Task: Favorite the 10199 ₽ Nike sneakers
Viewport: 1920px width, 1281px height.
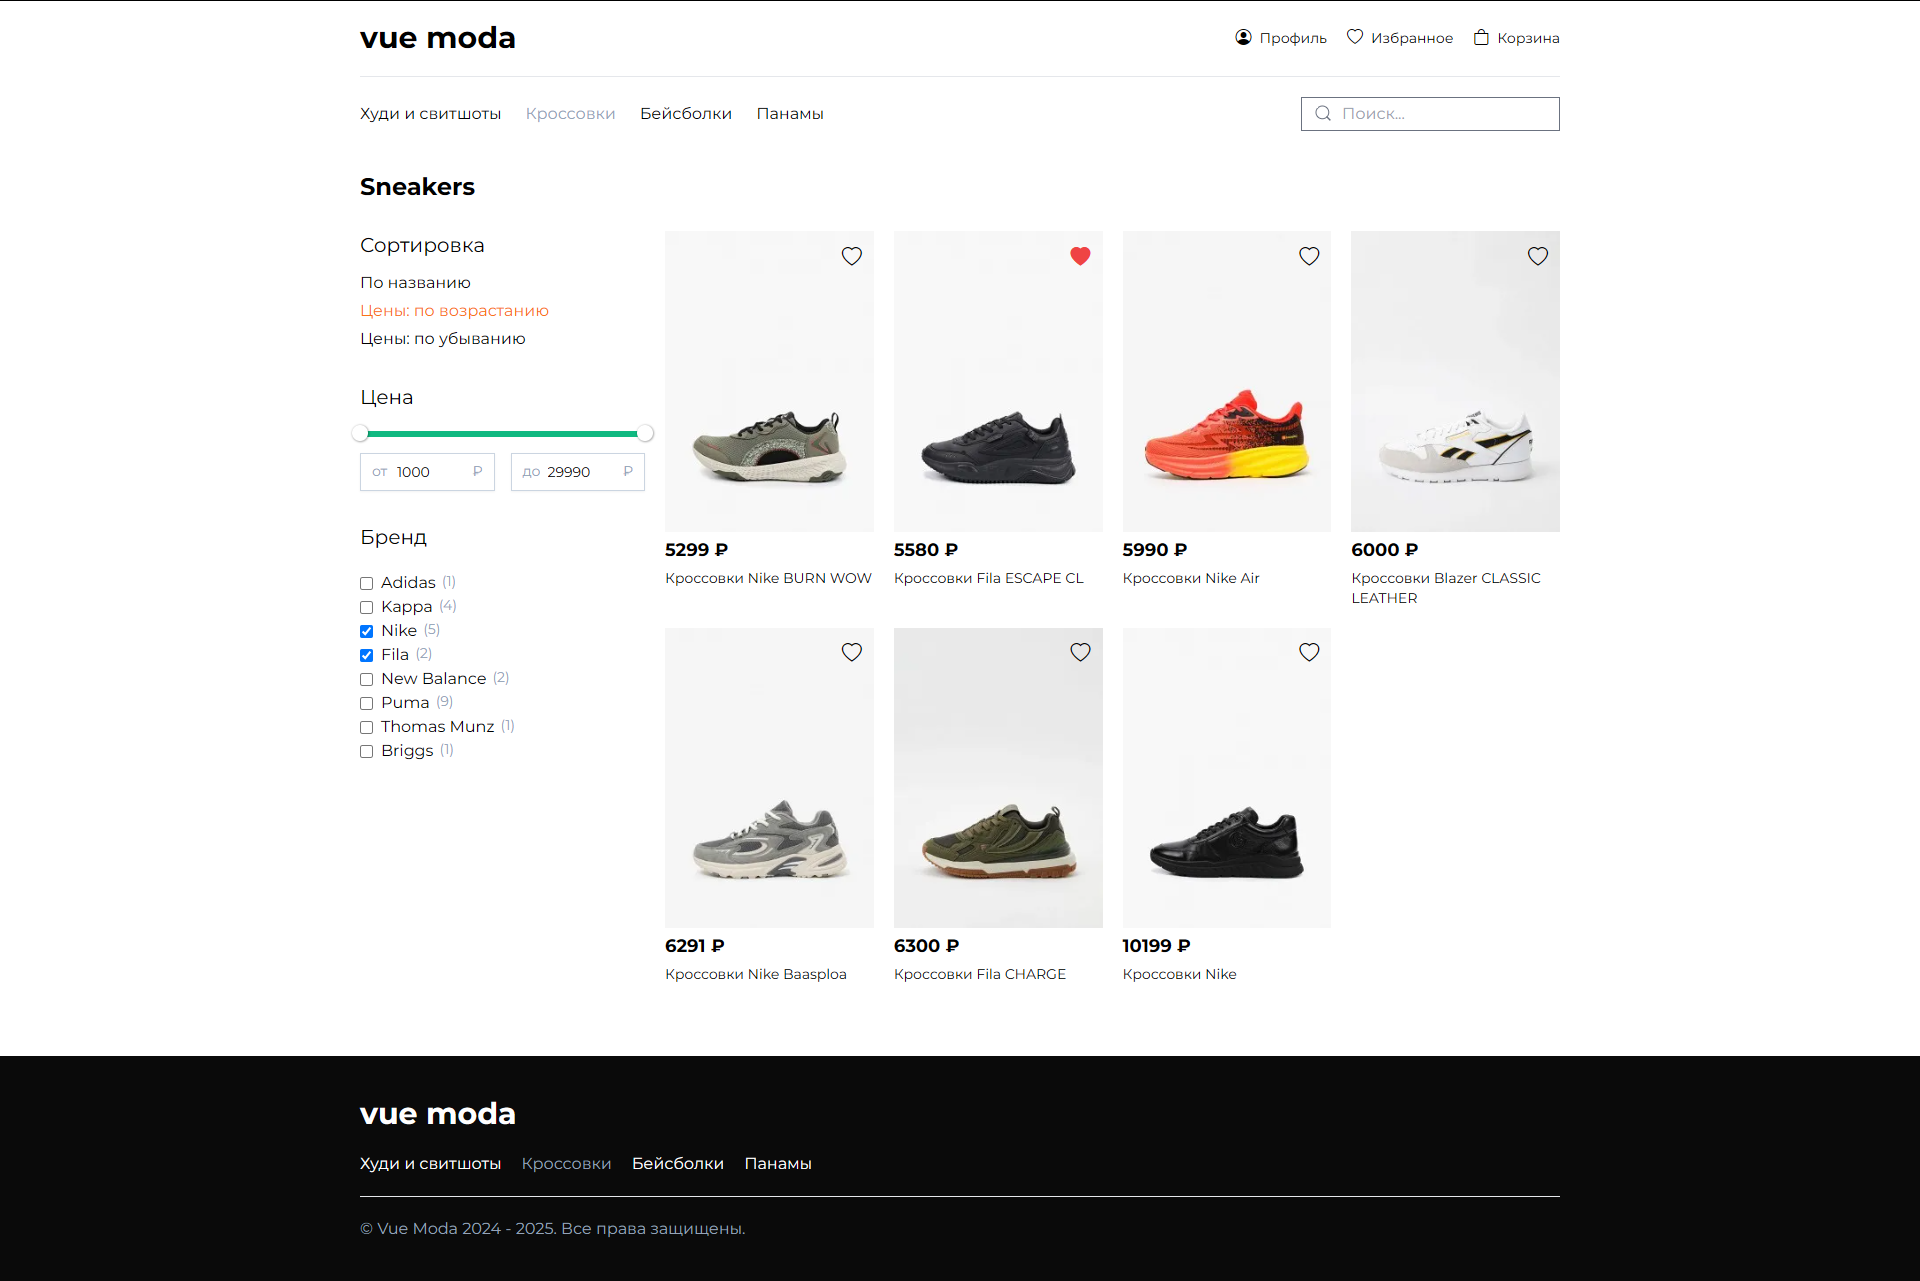Action: (1309, 652)
